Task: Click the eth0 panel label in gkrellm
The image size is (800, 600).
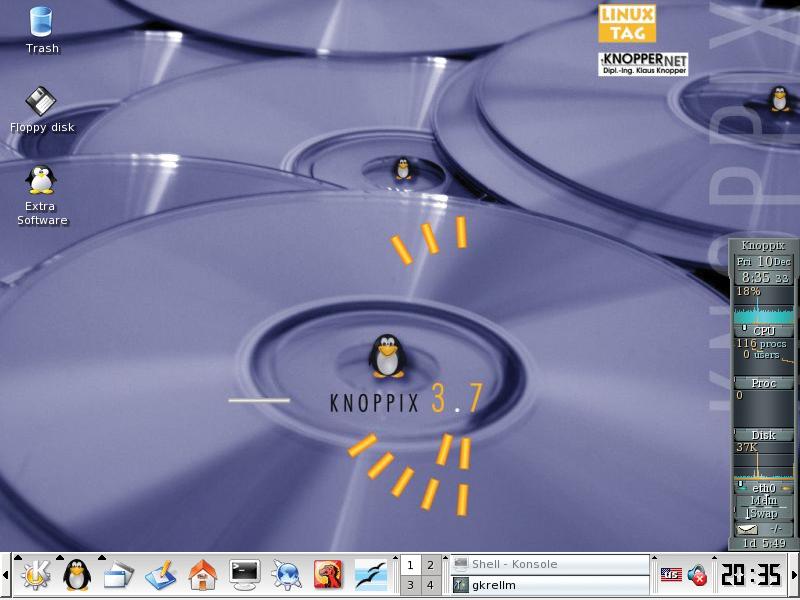Action: click(x=764, y=488)
